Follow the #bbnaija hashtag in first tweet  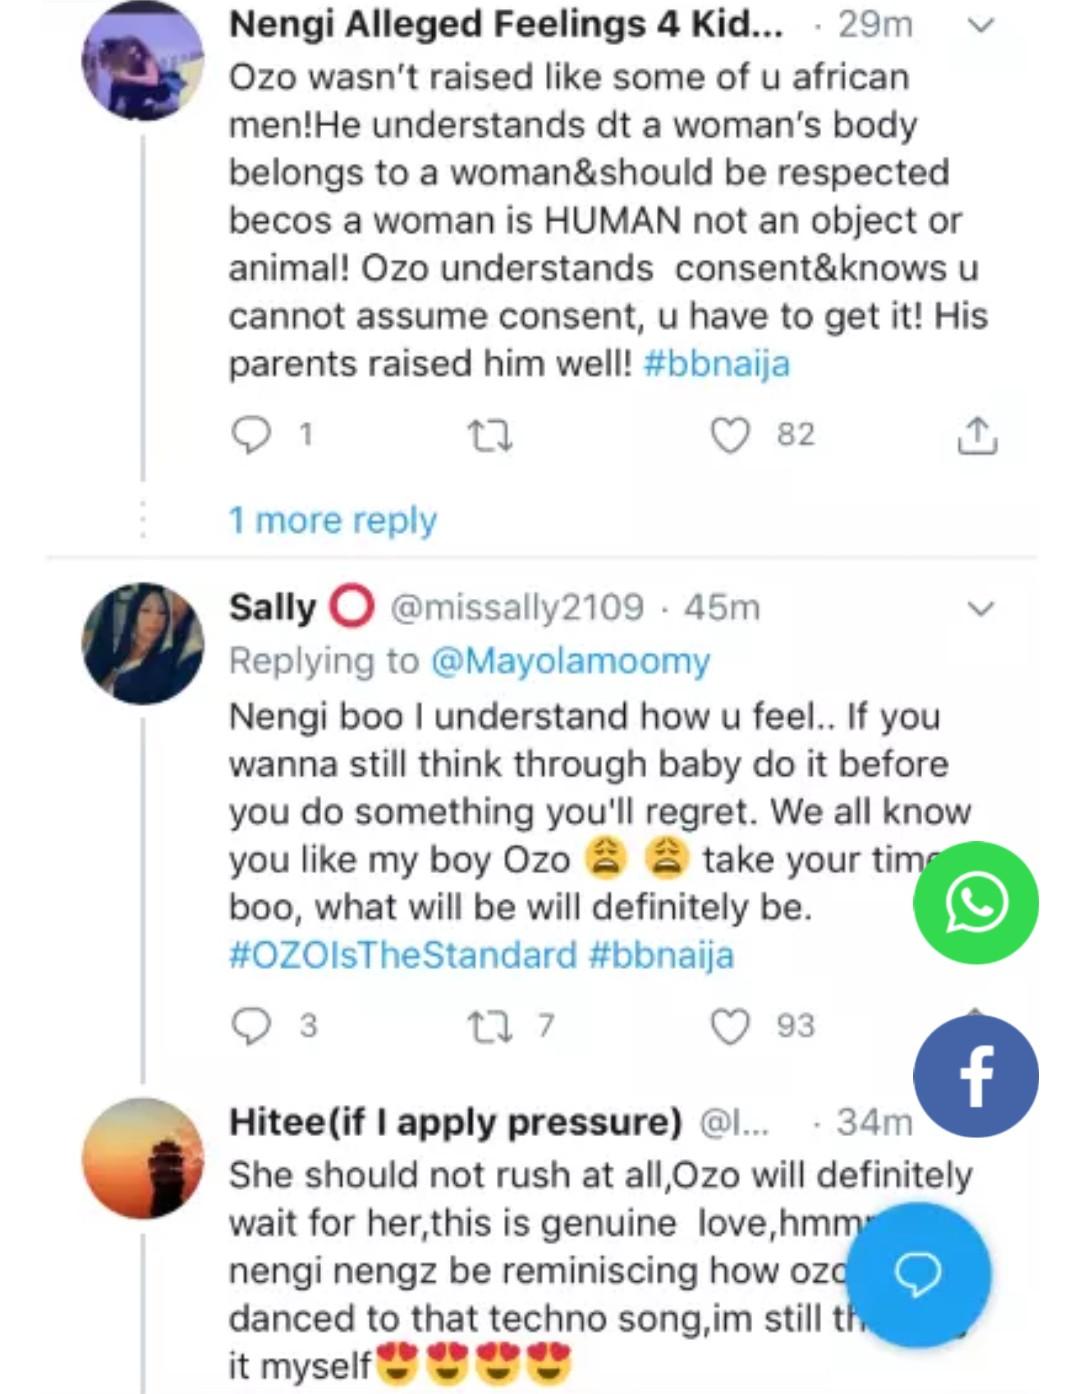[x=716, y=363]
